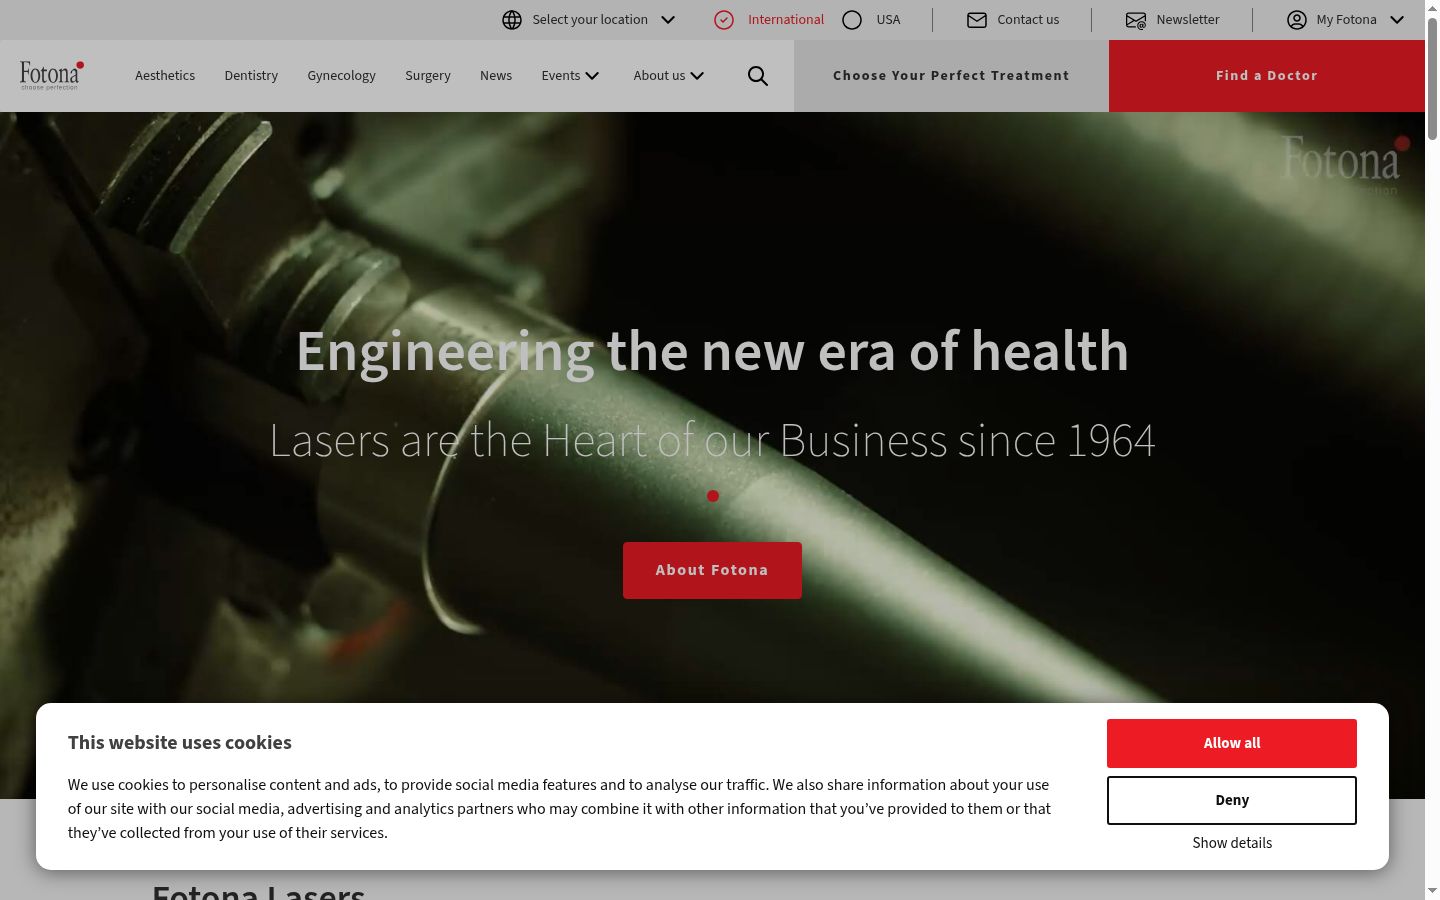Screen dimensions: 1440x900
Task: Click the "Engineering the new era of health" headline
Action: click(712, 352)
